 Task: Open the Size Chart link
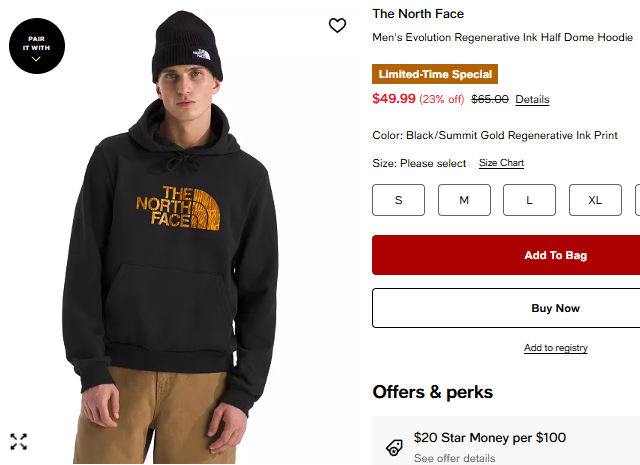[501, 163]
